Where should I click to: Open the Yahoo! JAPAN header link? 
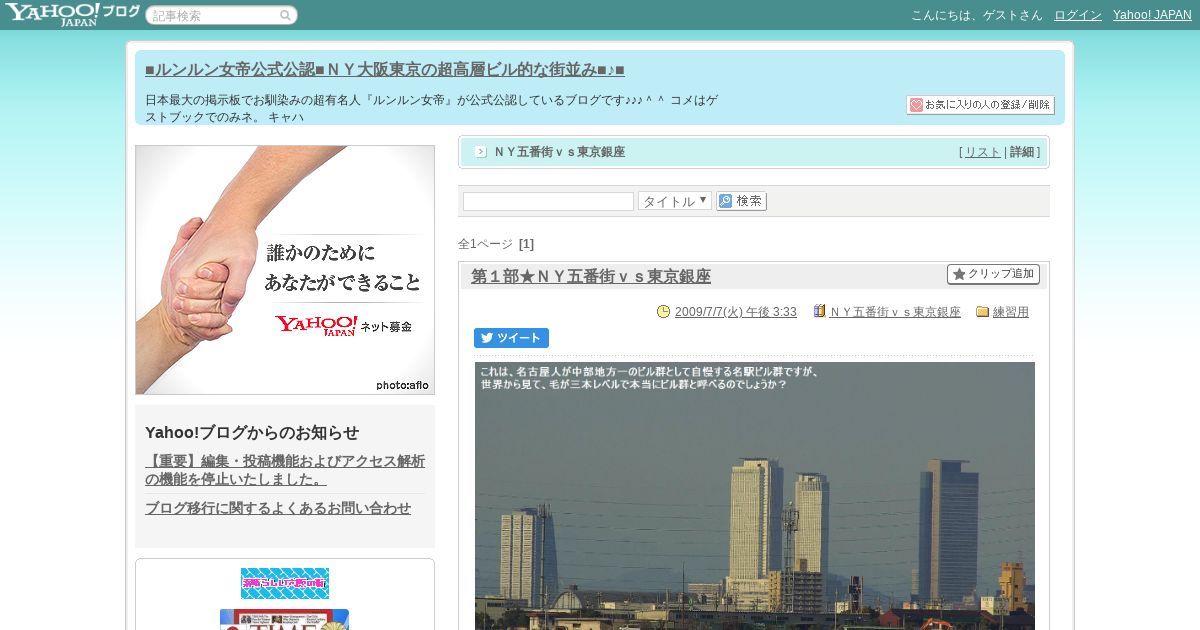tap(1152, 15)
